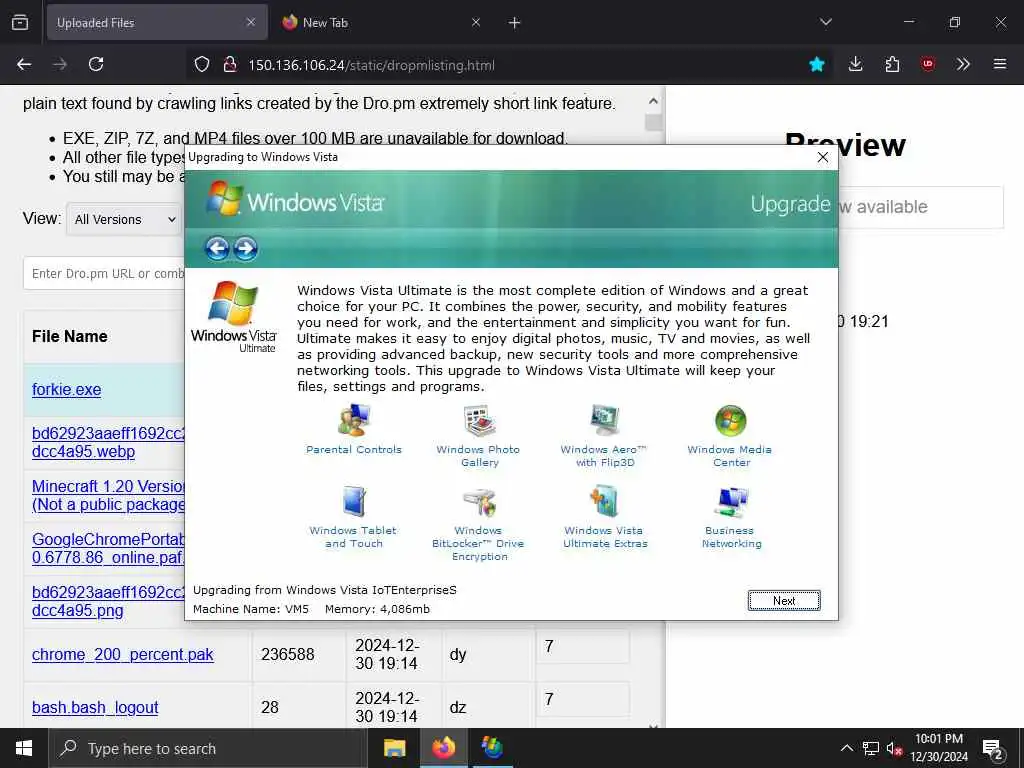Viewport: 1024px width, 768px height.
Task: Open the uBlock Origin extension icon
Action: pyautogui.click(x=927, y=64)
